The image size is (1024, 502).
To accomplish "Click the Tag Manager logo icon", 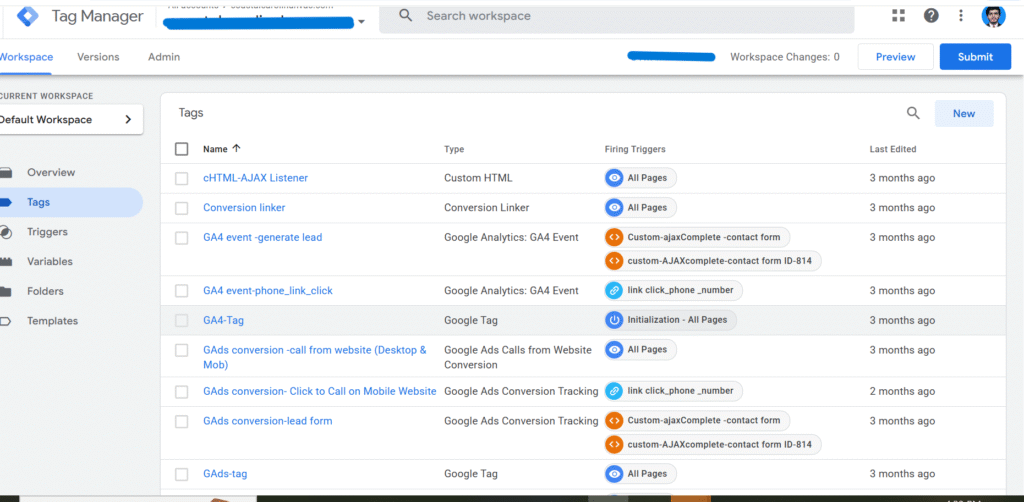I will click(28, 16).
